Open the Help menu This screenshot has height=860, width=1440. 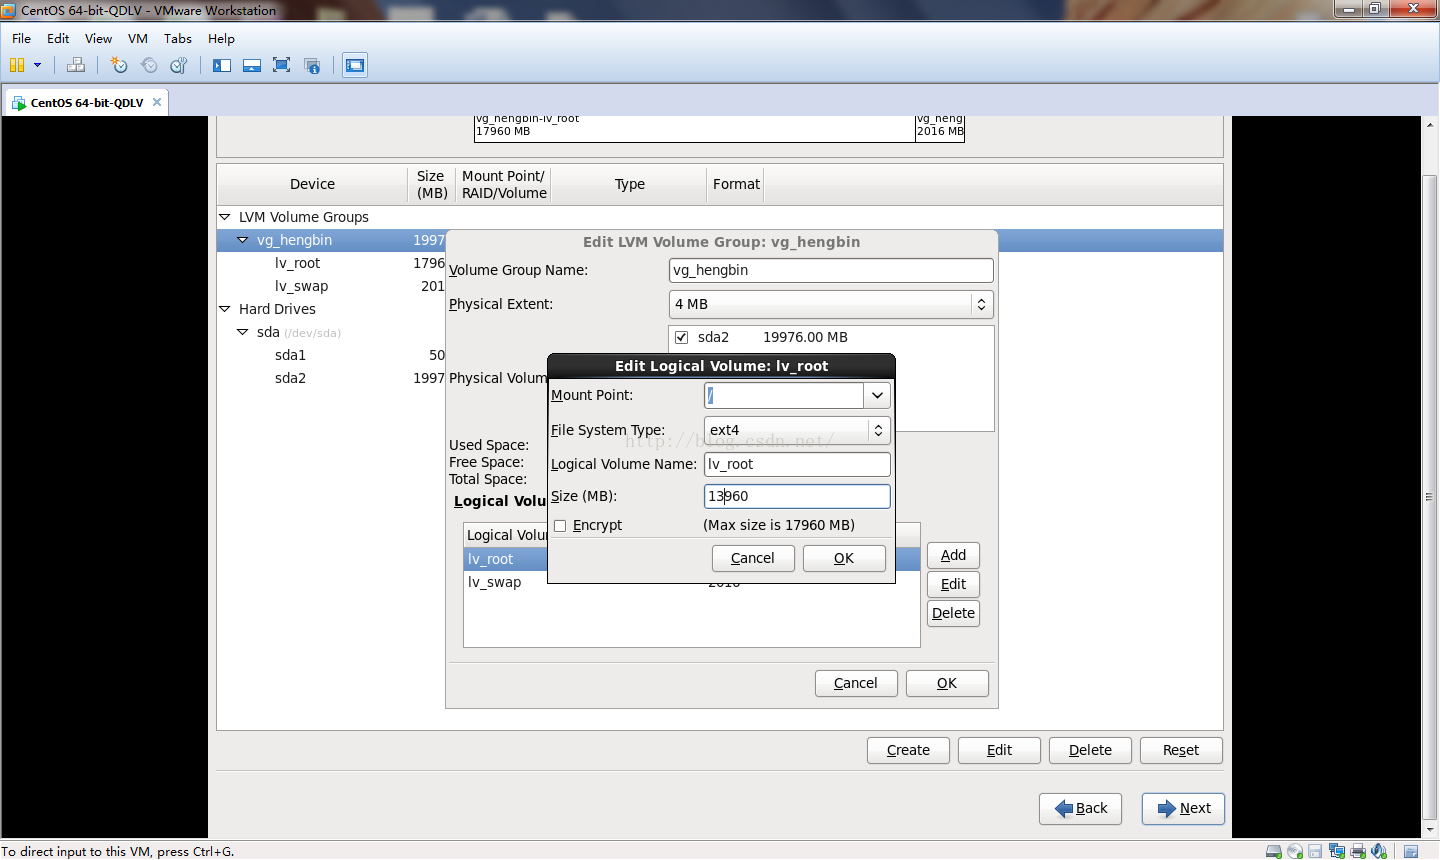pyautogui.click(x=221, y=38)
